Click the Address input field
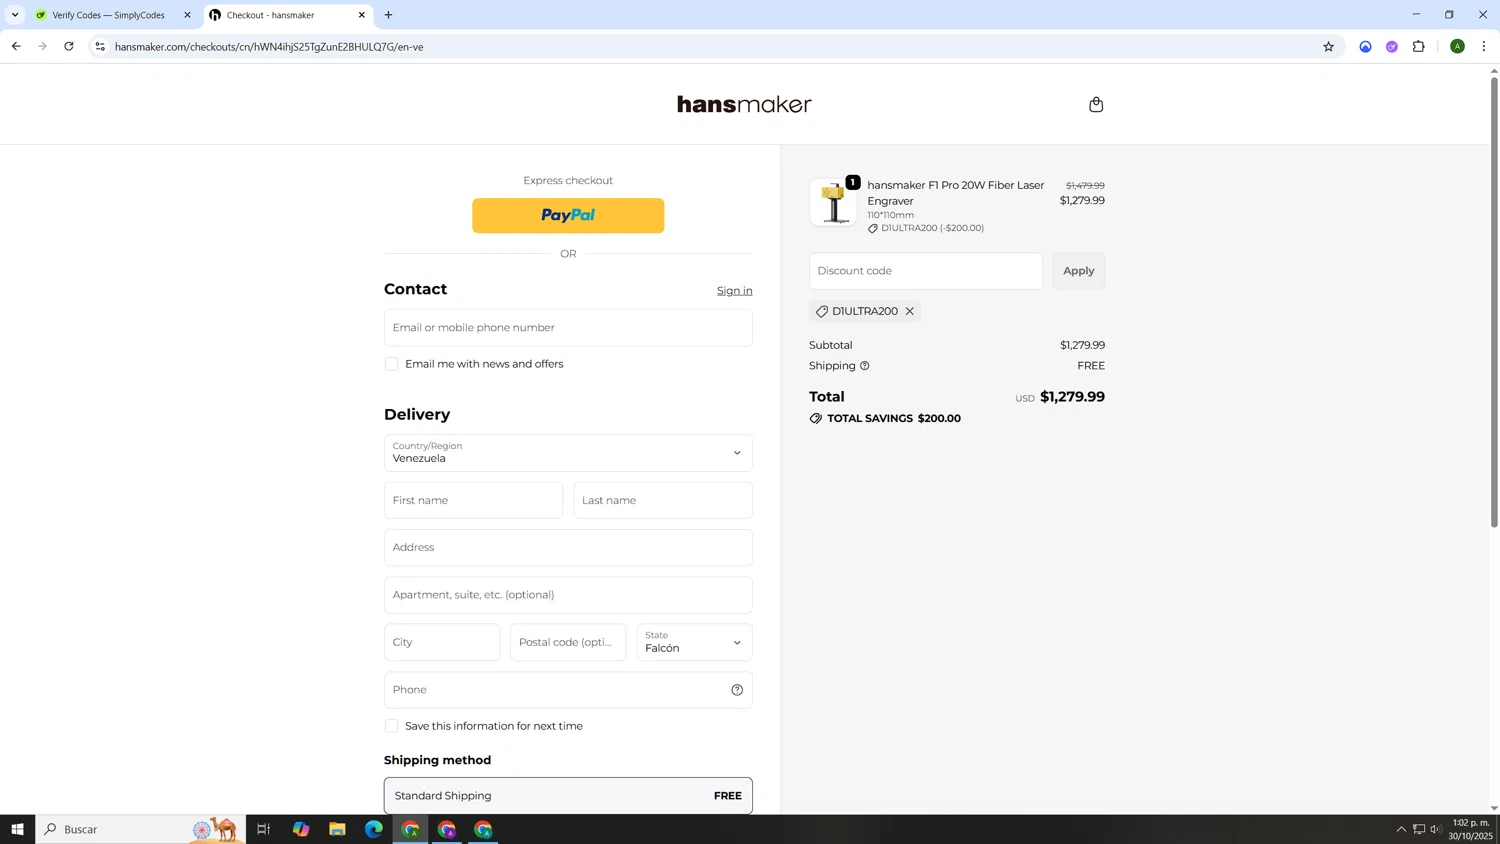 (568, 548)
